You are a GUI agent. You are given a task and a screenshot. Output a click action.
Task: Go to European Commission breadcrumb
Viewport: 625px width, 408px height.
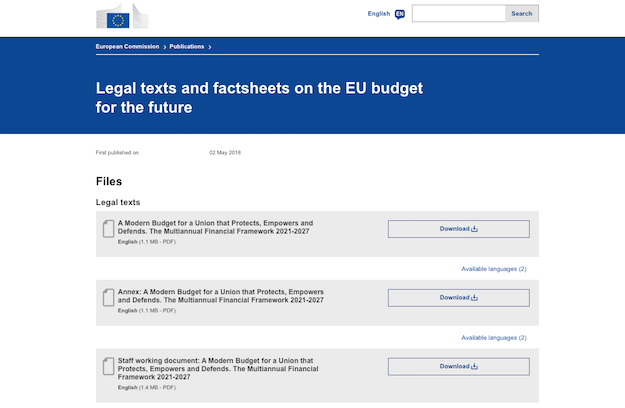coord(127,47)
